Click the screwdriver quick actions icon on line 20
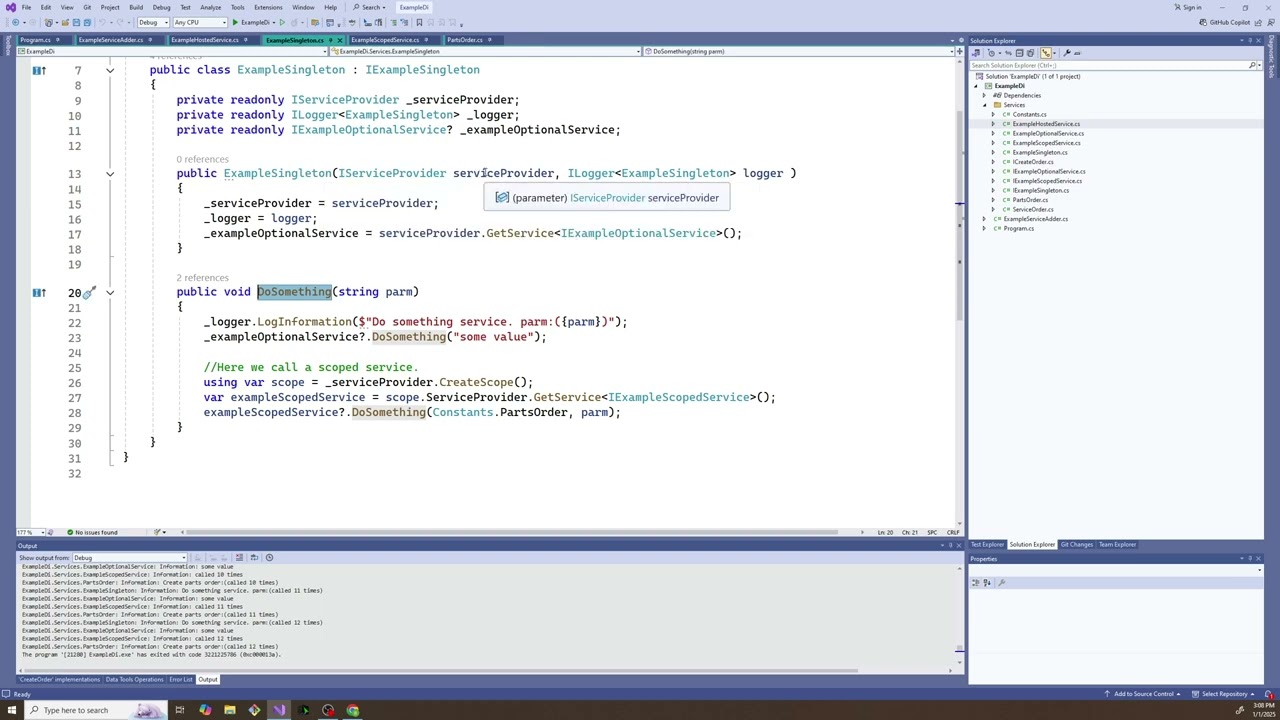The width and height of the screenshot is (1280, 720). tap(89, 292)
